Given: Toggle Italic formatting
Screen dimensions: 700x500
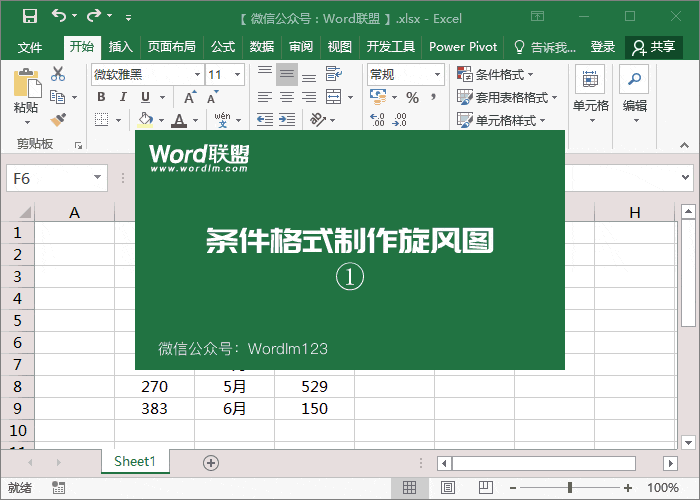Looking at the screenshot, I should pos(123,97).
